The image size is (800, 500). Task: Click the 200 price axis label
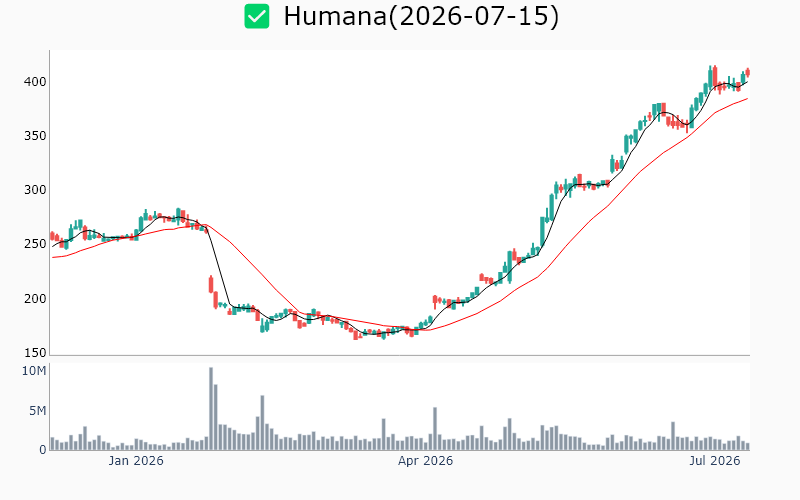click(35, 298)
